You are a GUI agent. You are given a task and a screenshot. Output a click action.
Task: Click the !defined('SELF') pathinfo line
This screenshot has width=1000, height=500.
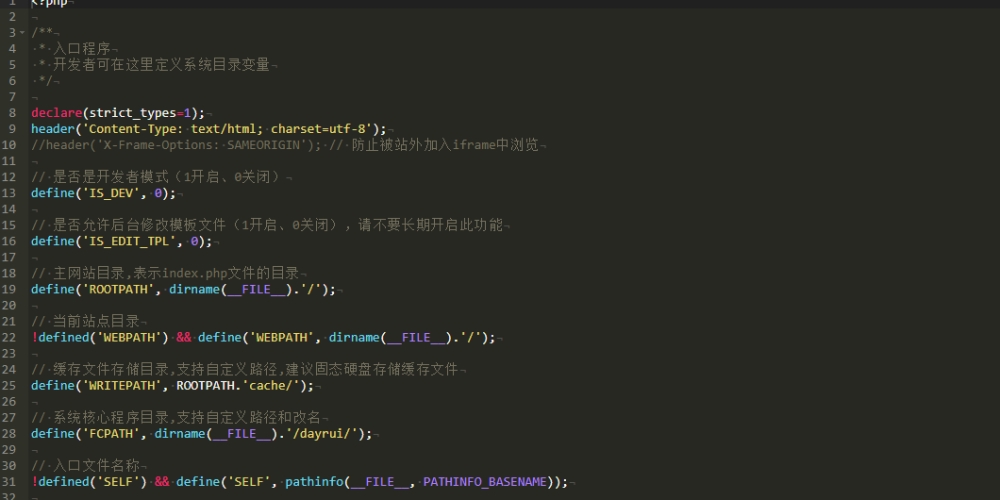click(299, 482)
